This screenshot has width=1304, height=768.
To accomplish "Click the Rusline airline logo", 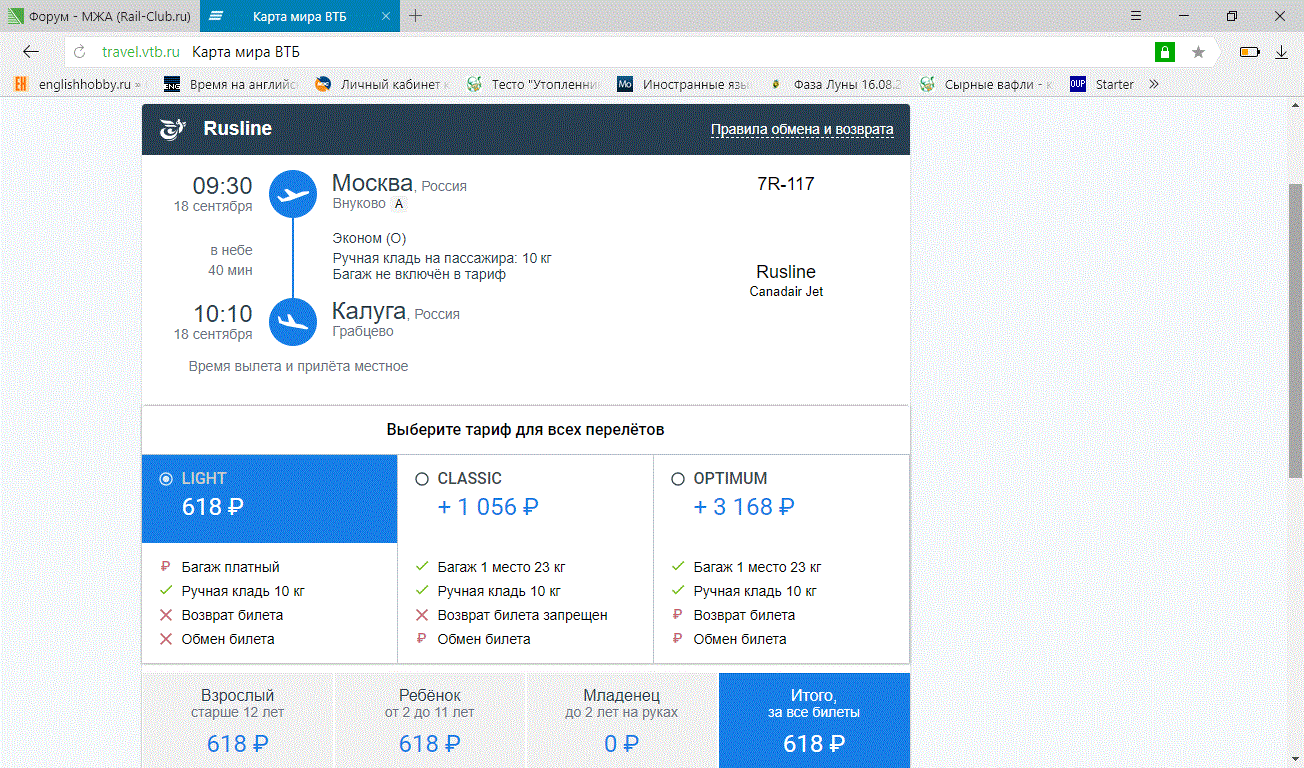I will coord(174,129).
